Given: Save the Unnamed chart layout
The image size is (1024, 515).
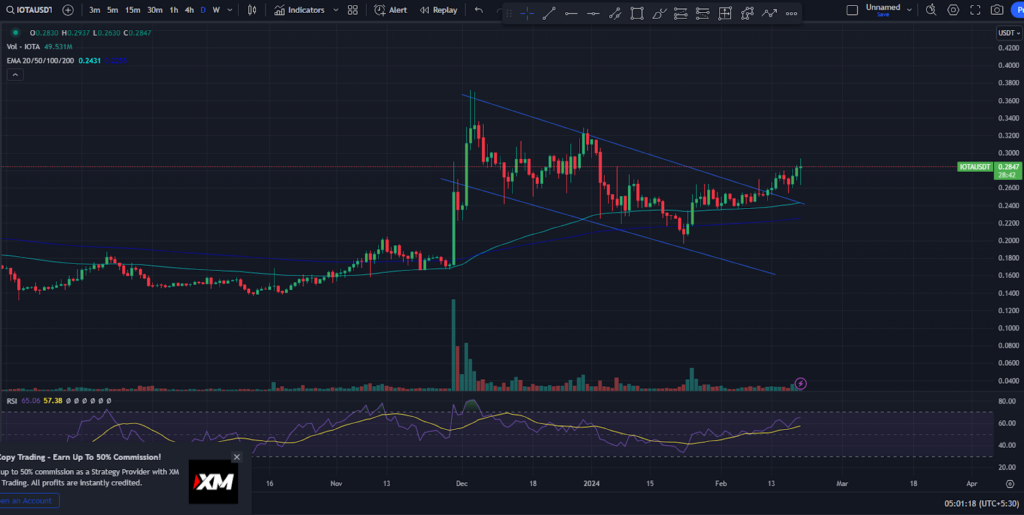Looking at the screenshot, I should coord(883,14).
